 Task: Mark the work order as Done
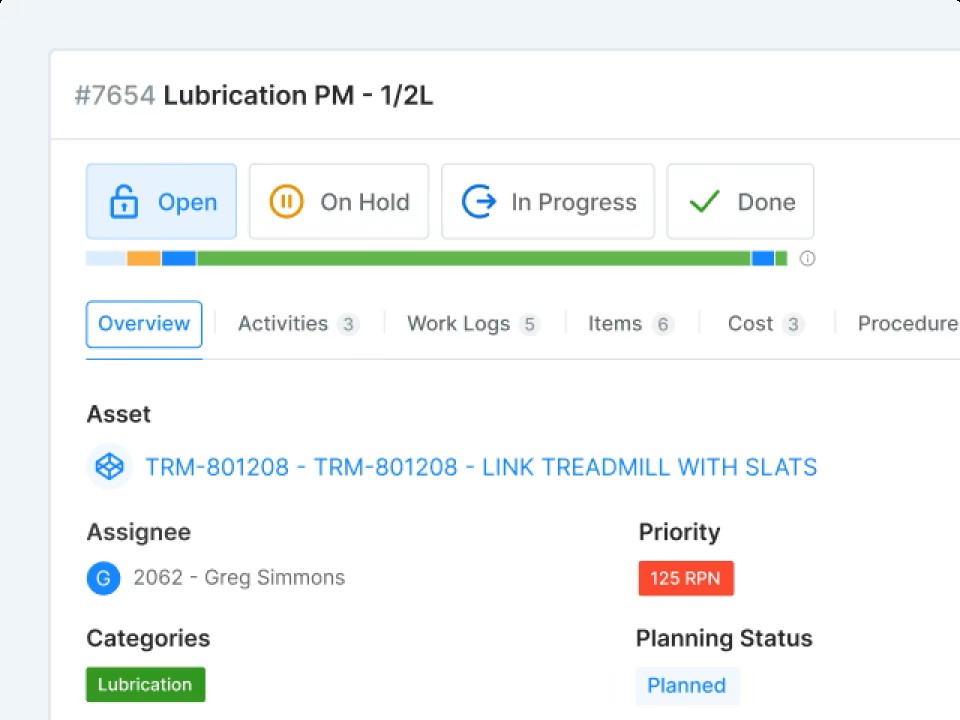click(740, 202)
